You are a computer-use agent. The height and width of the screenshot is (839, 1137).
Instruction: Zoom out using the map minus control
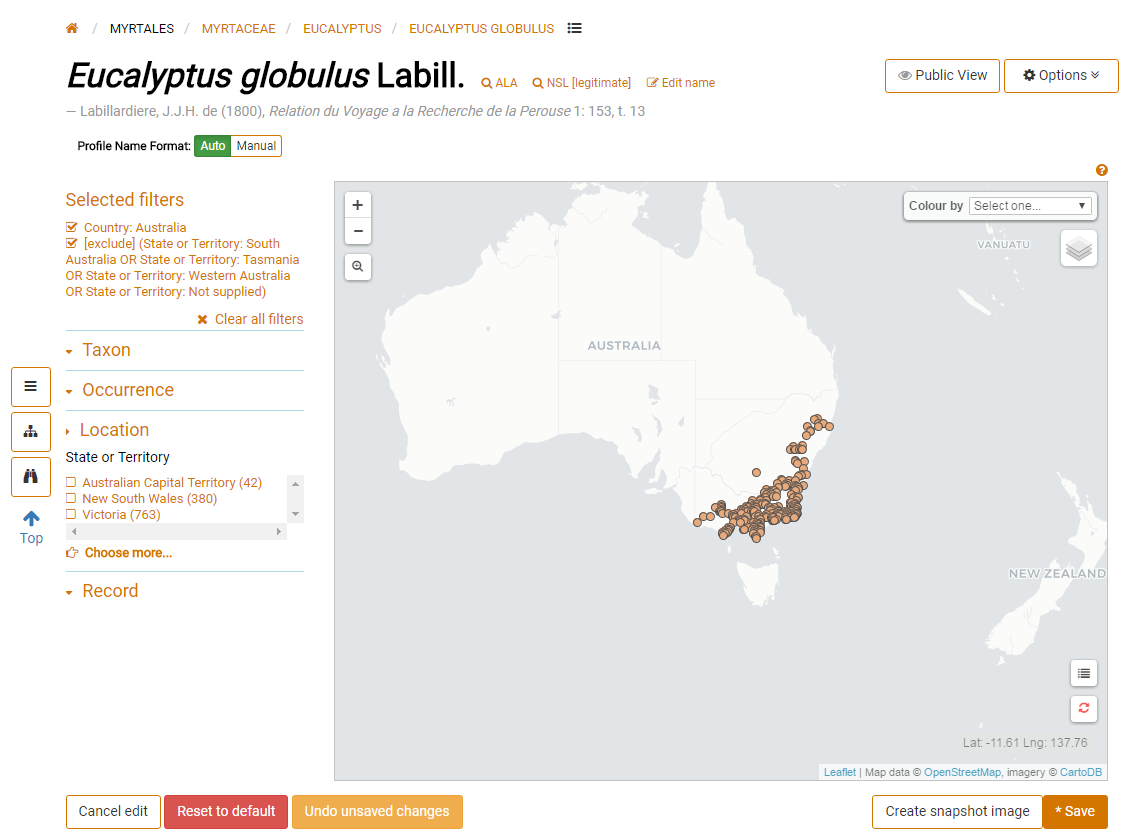pyautogui.click(x=357, y=231)
